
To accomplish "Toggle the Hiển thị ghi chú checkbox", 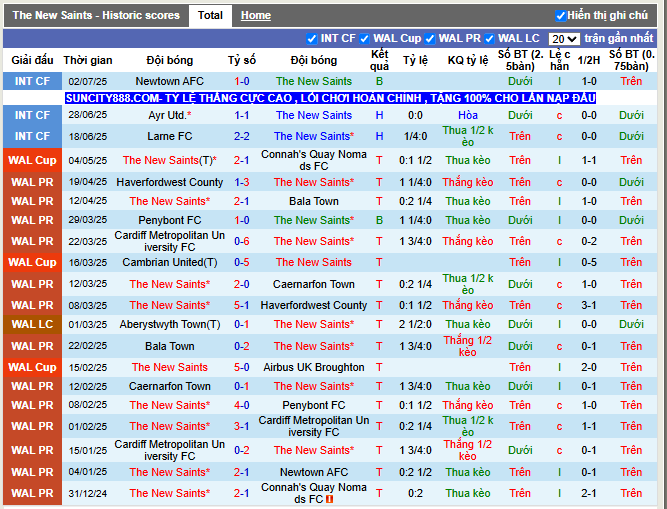I will point(560,16).
